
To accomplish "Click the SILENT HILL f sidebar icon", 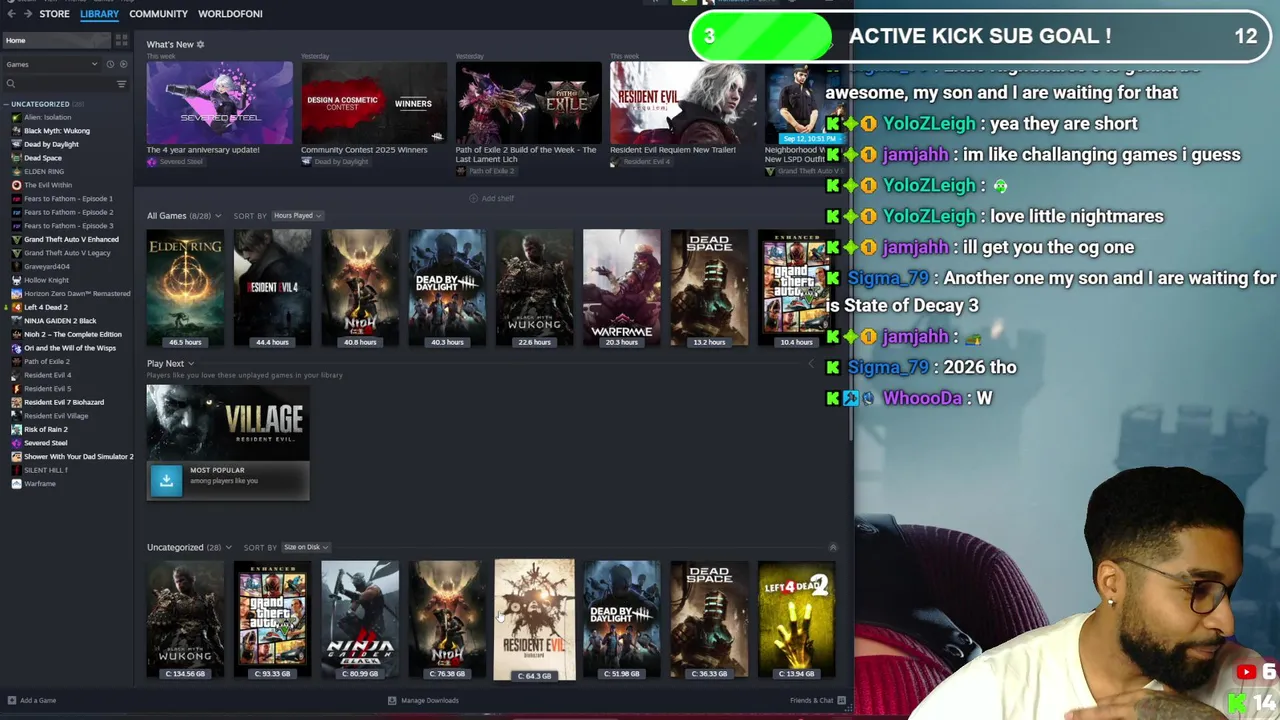I will point(16,470).
